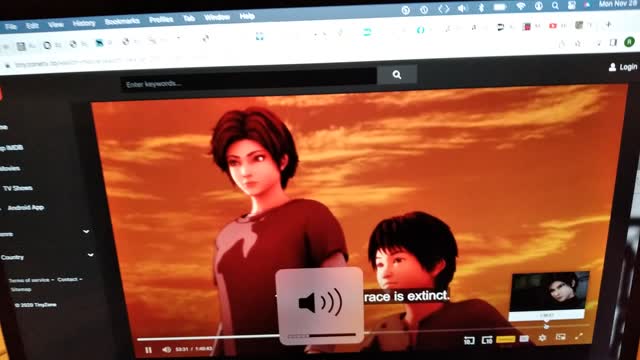This screenshot has width=640, height=360.
Task: Open the Wi-Fi menu bar icon
Action: coord(520,6)
